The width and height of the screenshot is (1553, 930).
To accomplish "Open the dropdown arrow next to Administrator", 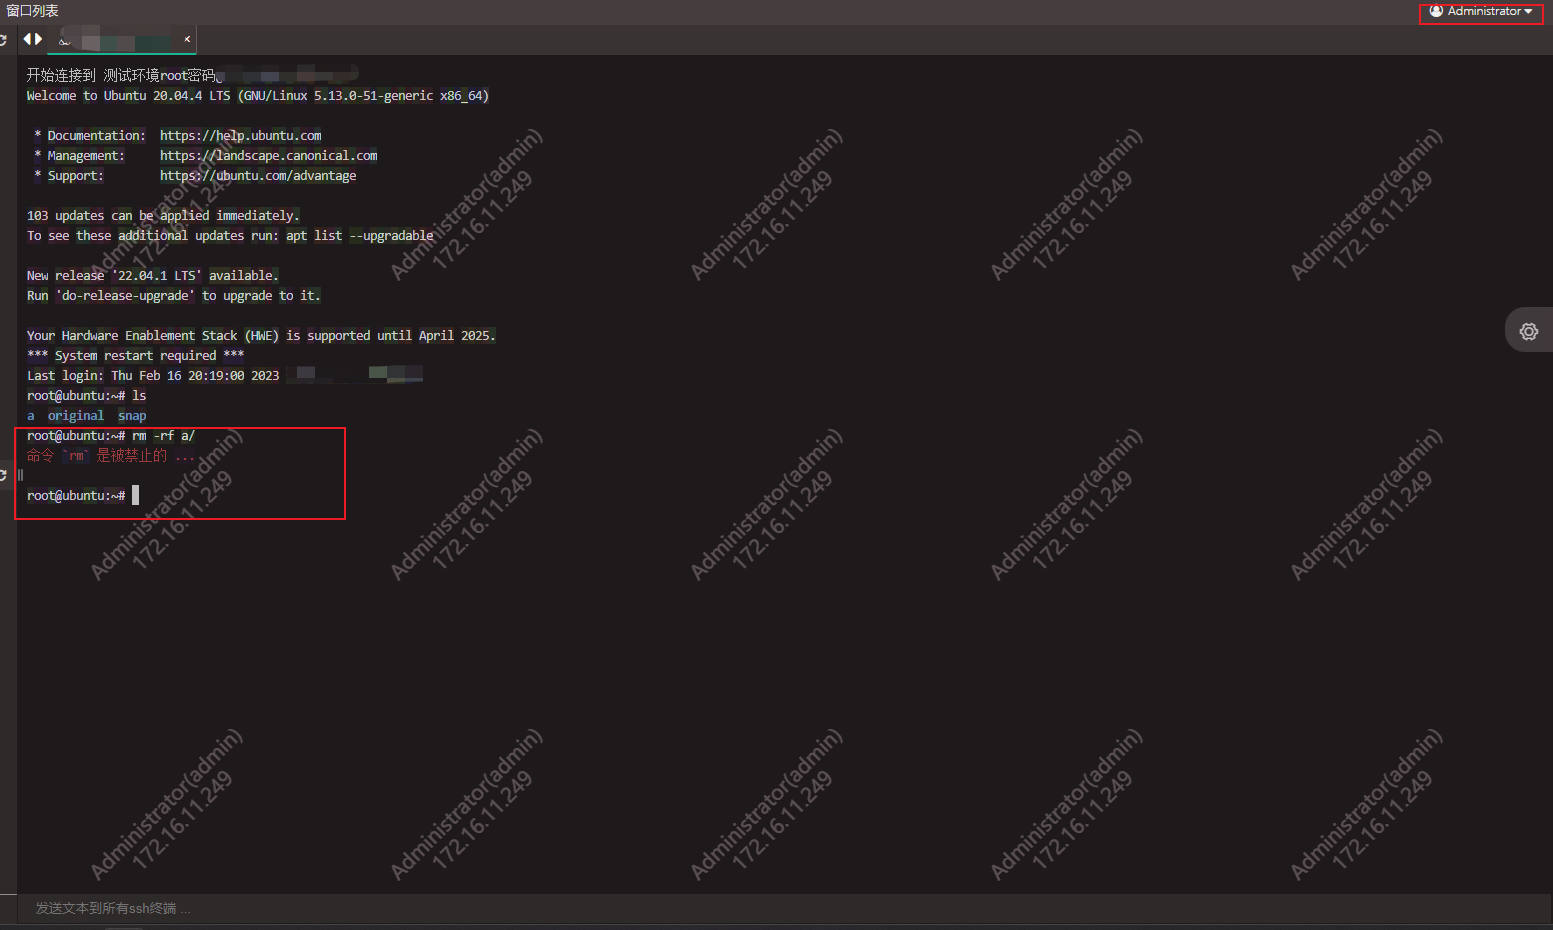I will [x=1526, y=11].
